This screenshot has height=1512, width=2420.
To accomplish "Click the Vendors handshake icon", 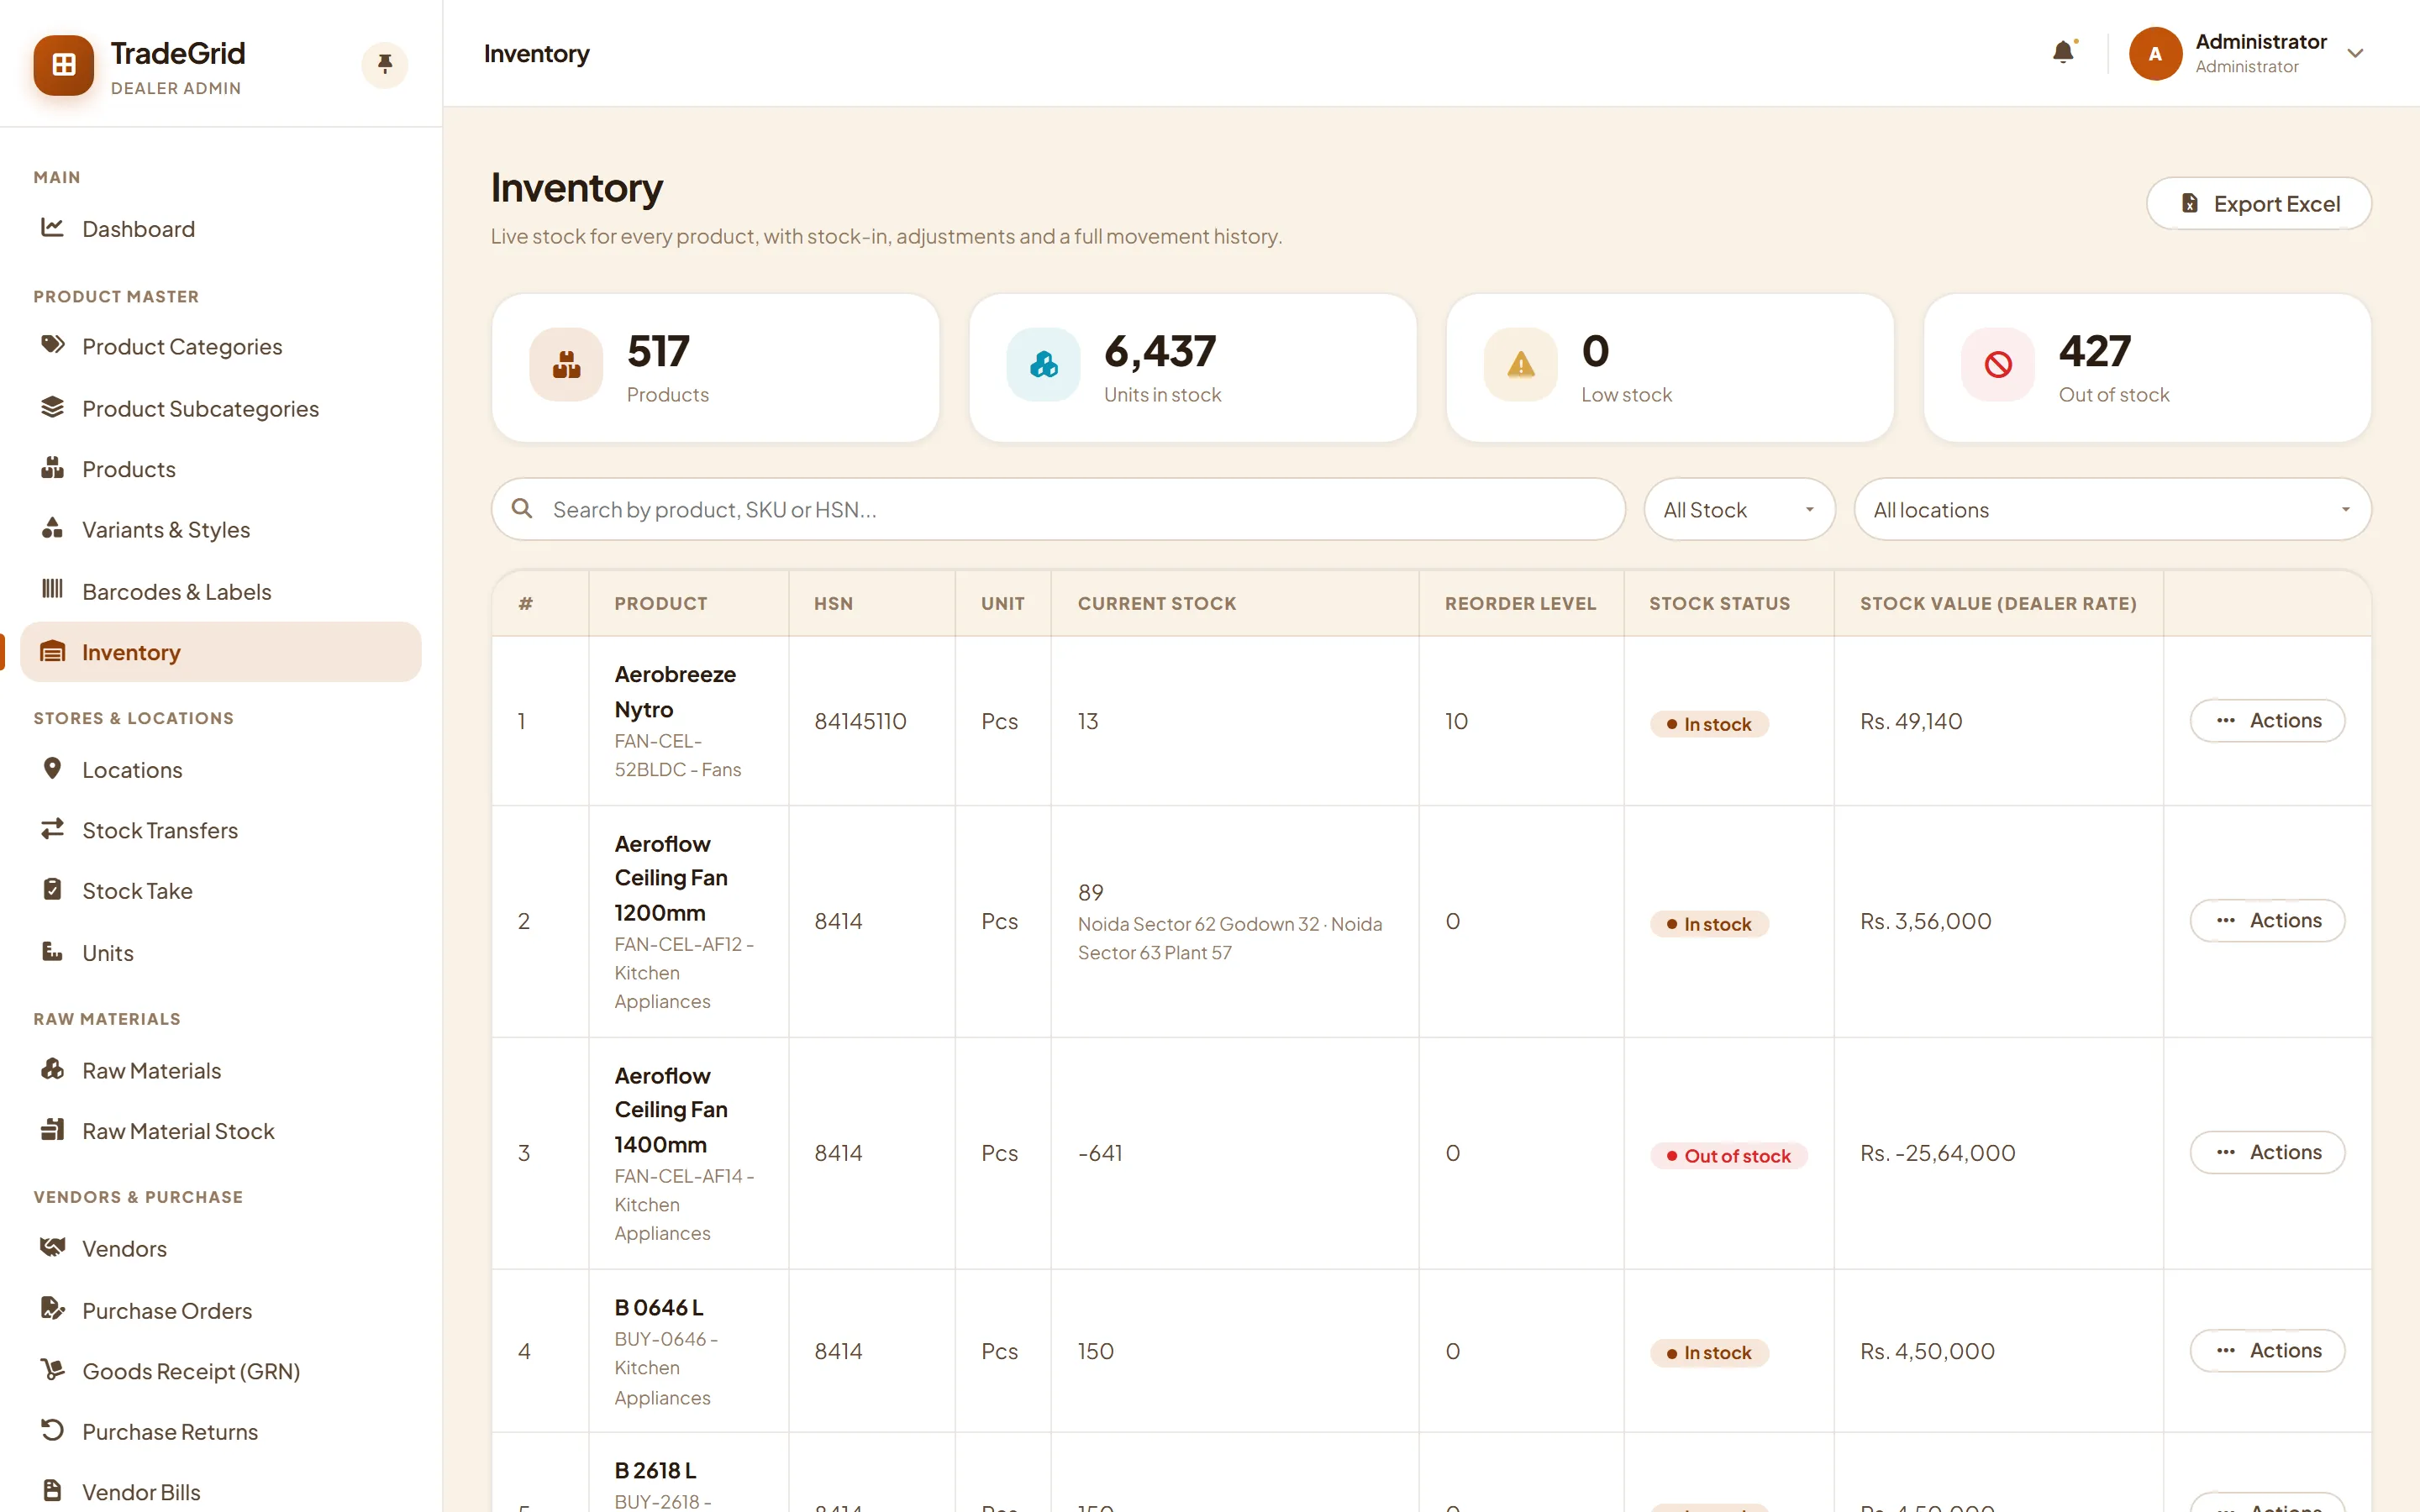I will (x=52, y=1247).
